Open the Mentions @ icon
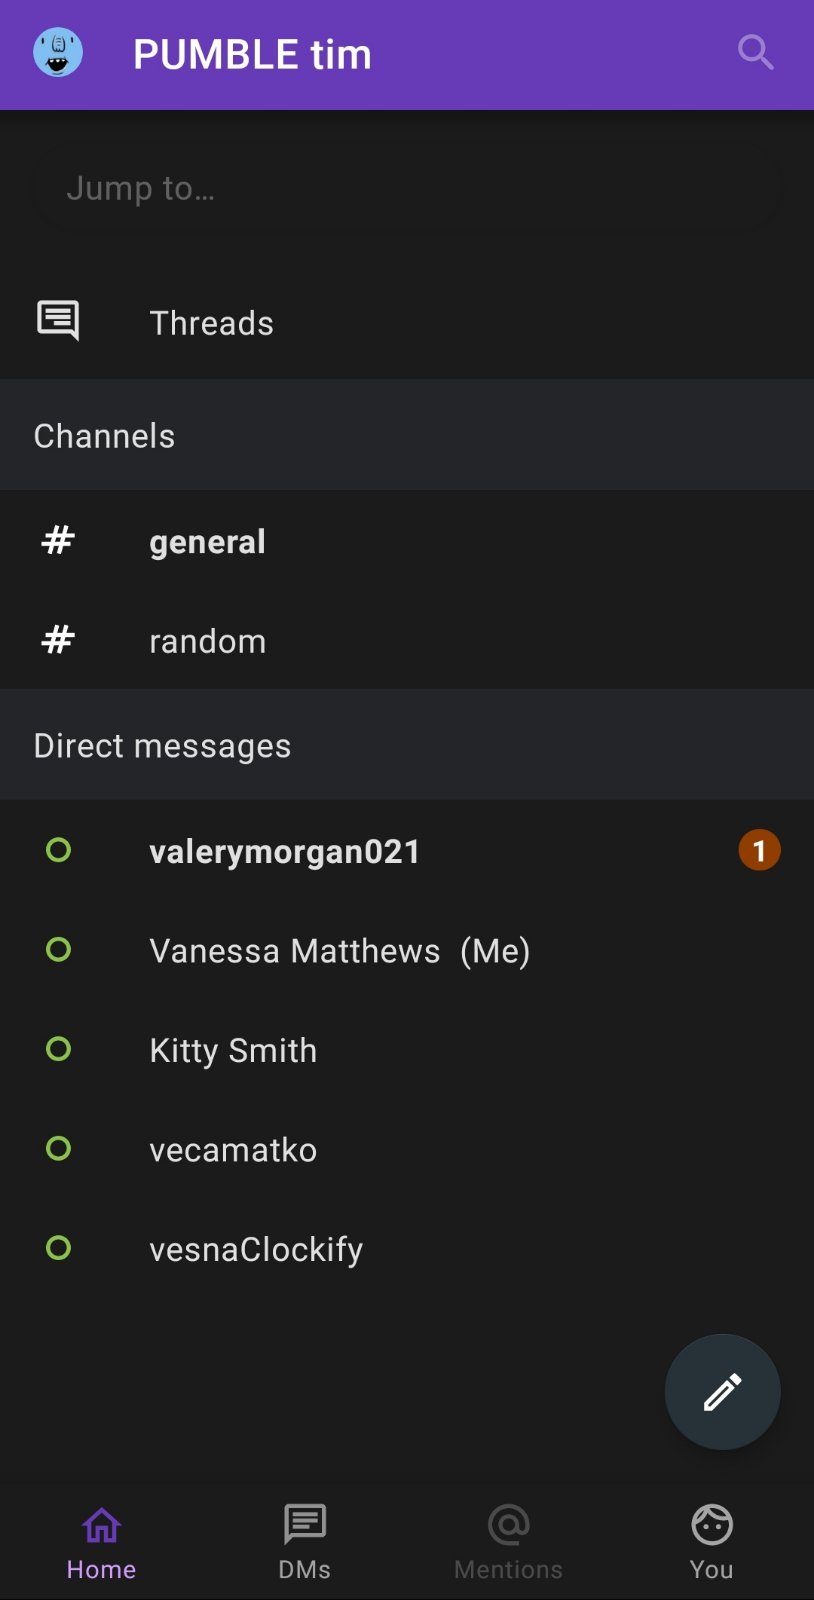This screenshot has width=814, height=1600. [x=508, y=1524]
